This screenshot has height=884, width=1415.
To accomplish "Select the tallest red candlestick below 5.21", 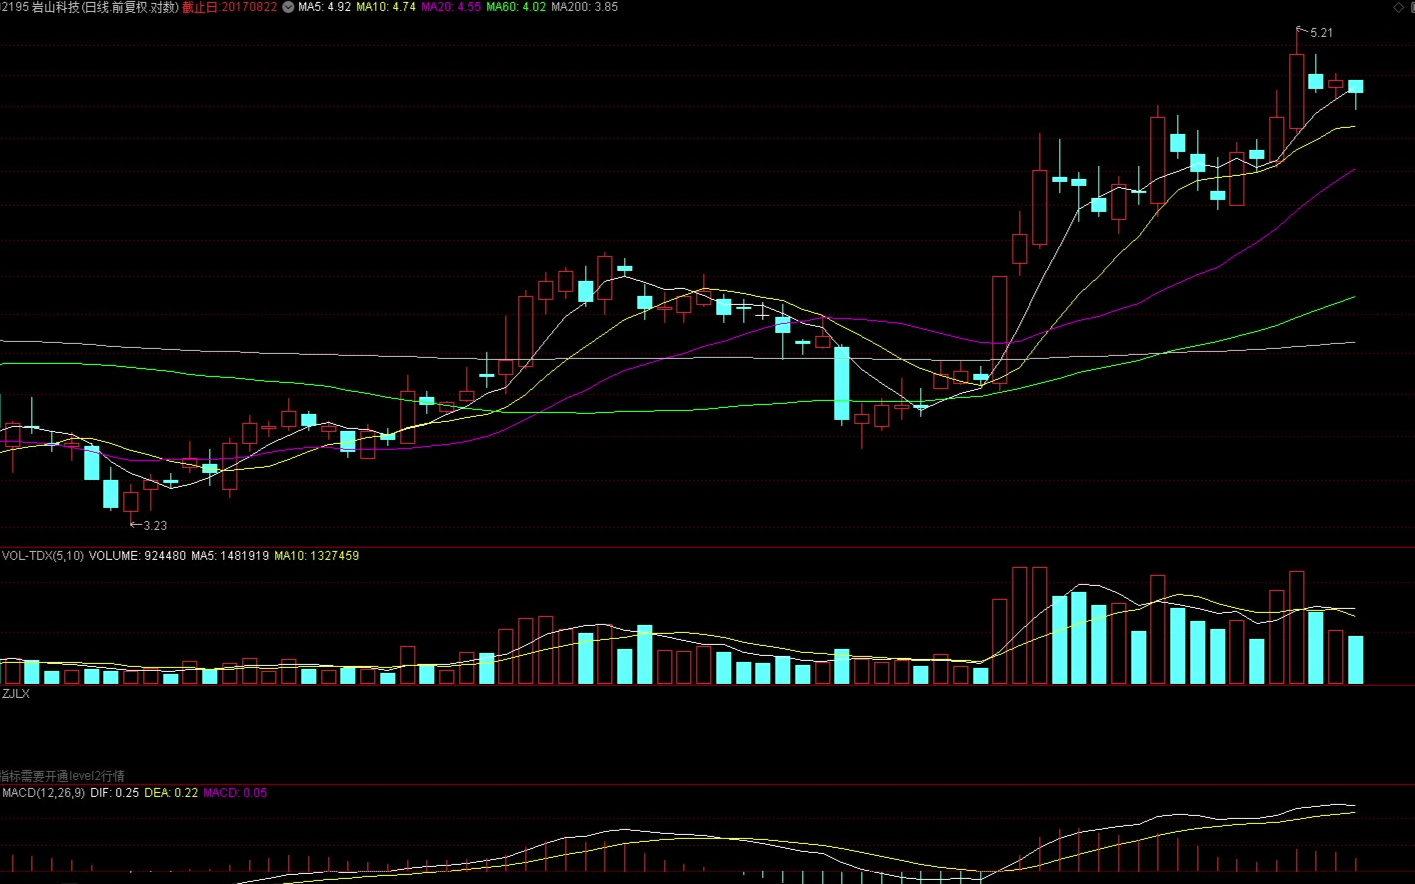I will (1296, 91).
